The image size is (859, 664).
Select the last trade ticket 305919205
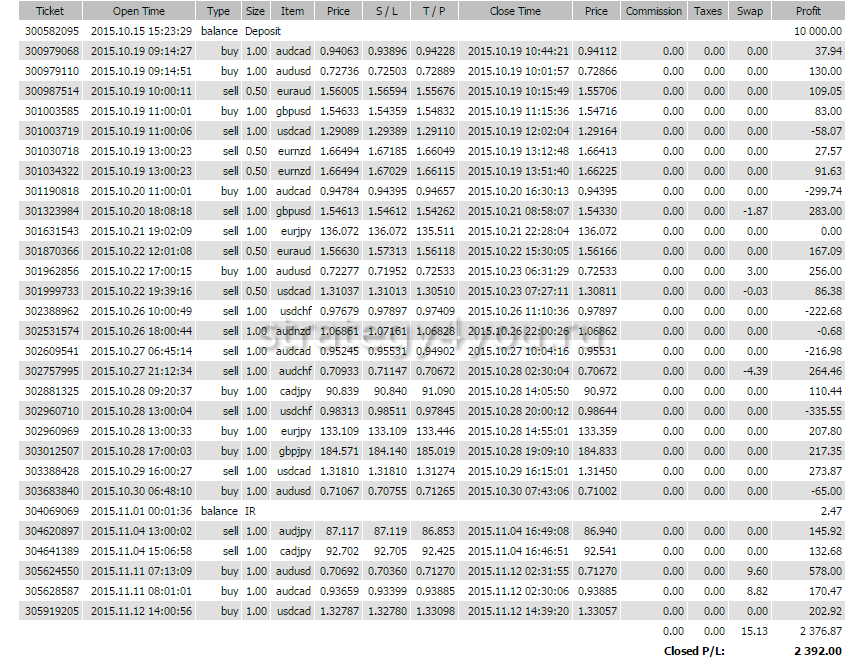click(51, 610)
